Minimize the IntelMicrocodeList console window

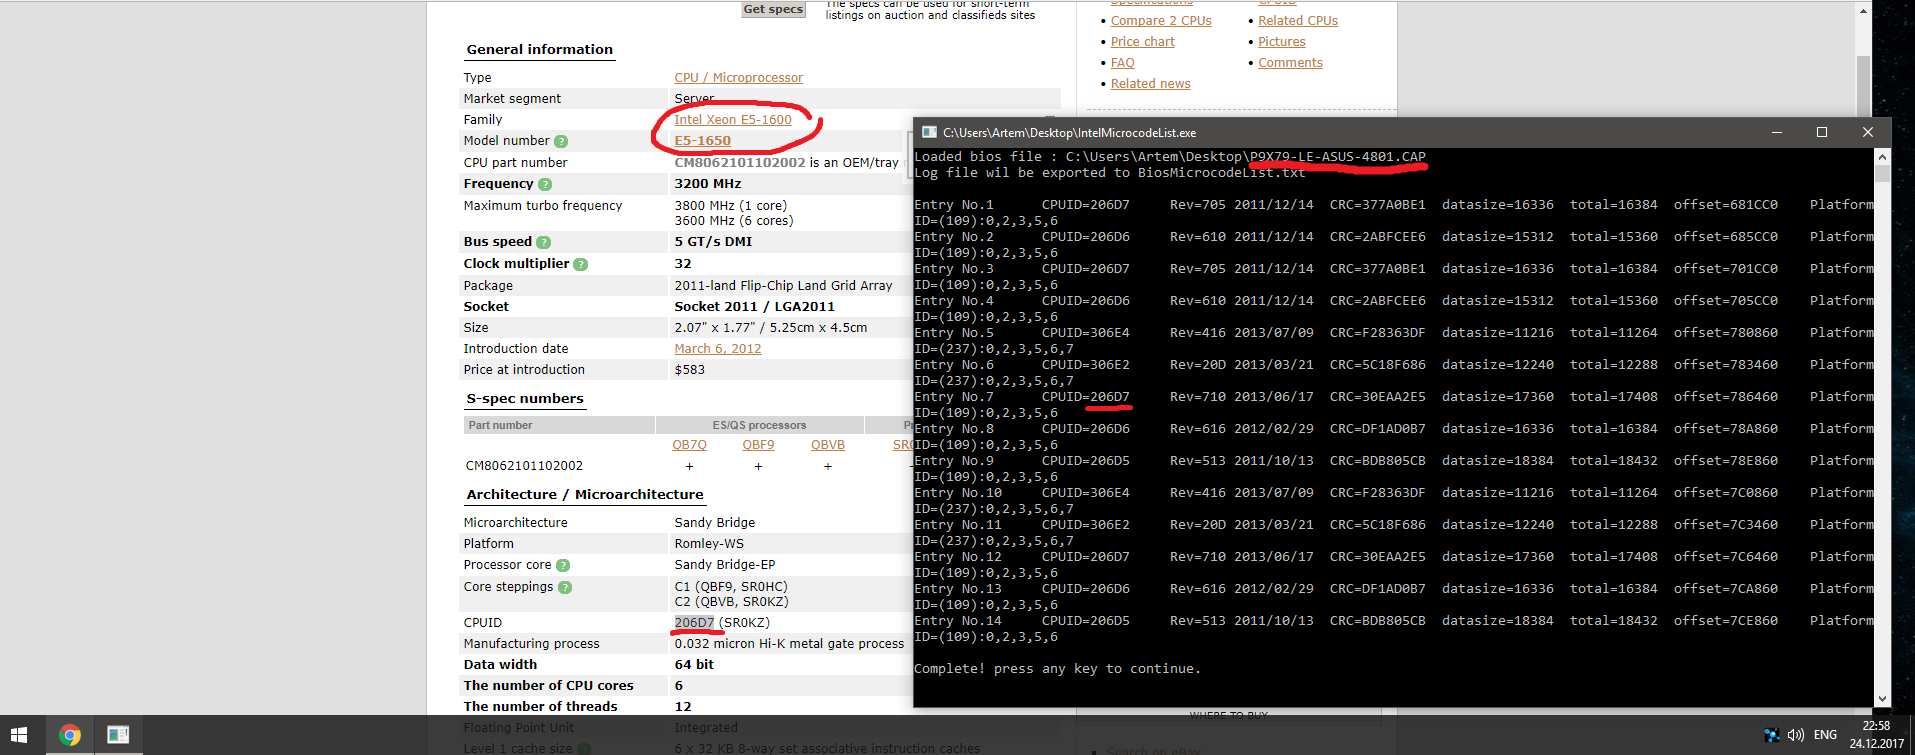tap(1777, 132)
